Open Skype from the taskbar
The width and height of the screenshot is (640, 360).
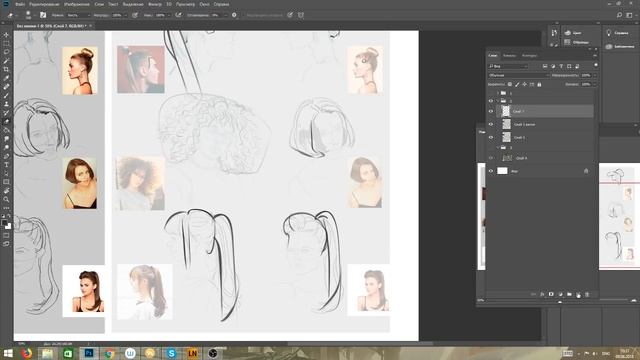pos(171,353)
